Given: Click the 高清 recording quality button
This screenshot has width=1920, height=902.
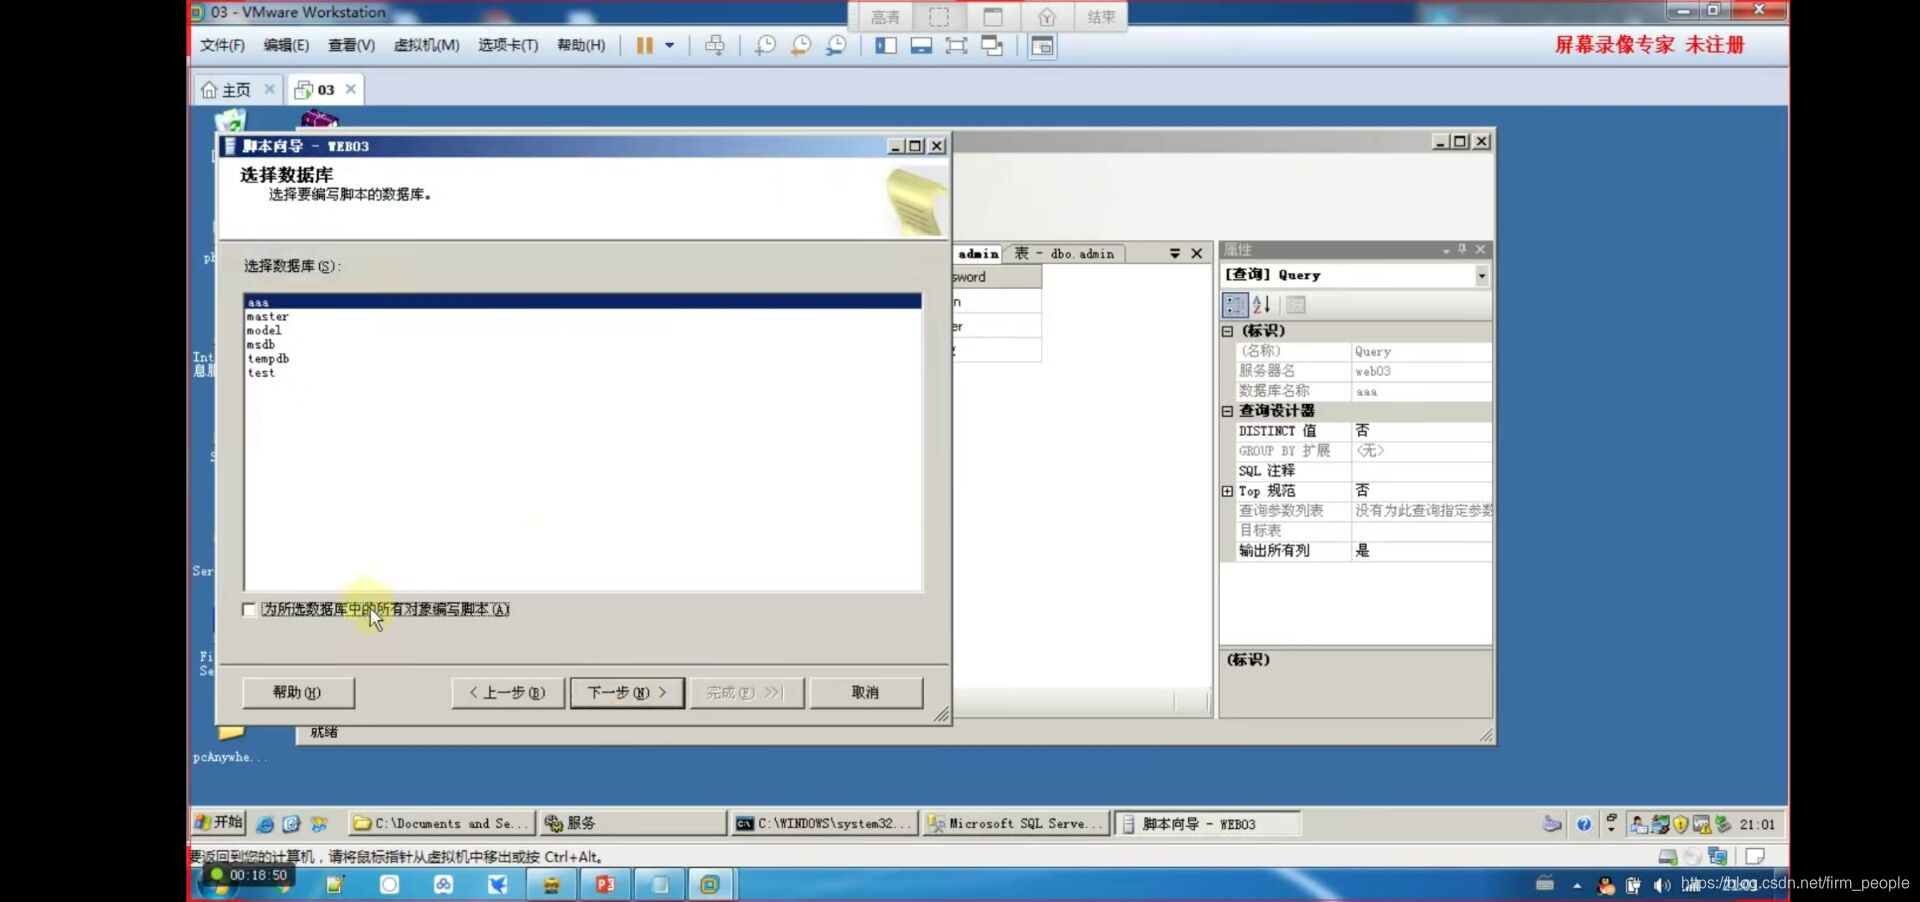Looking at the screenshot, I should (x=885, y=17).
